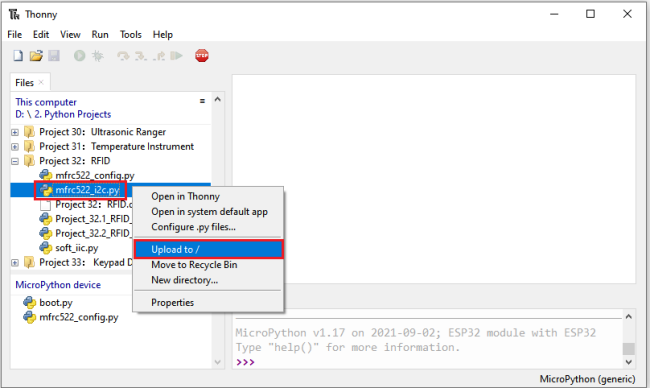The image size is (650, 388).
Task: Select Upload to / in context menu
Action: click(209, 249)
